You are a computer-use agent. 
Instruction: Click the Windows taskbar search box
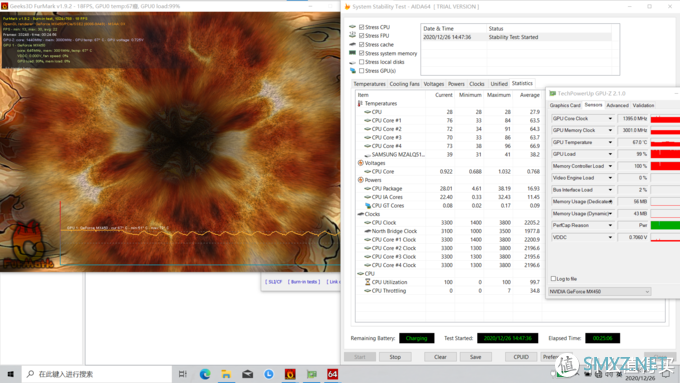(x=96, y=374)
